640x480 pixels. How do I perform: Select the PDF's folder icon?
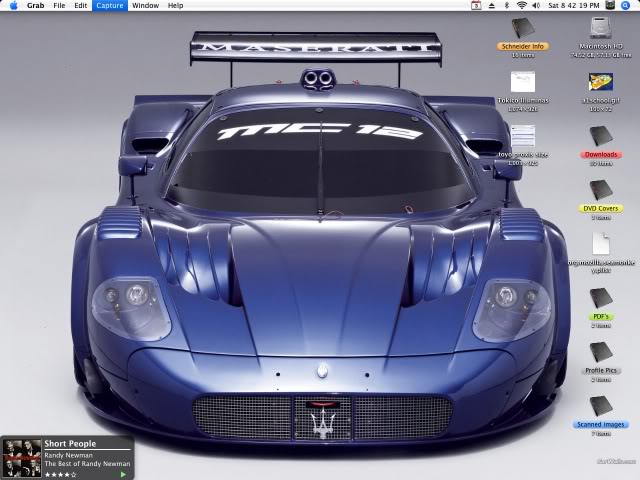pyautogui.click(x=601, y=298)
